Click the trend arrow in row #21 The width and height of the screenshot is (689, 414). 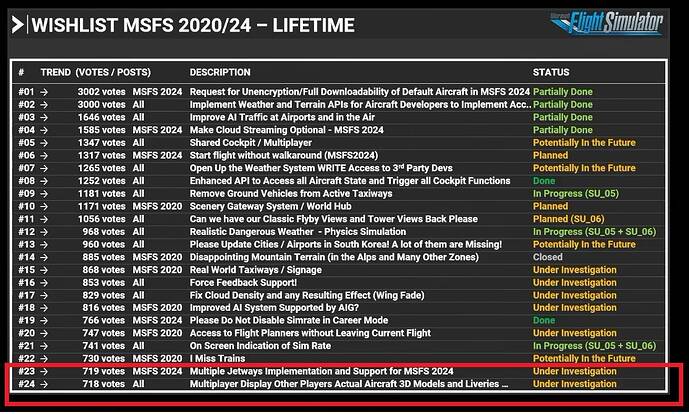click(44, 346)
